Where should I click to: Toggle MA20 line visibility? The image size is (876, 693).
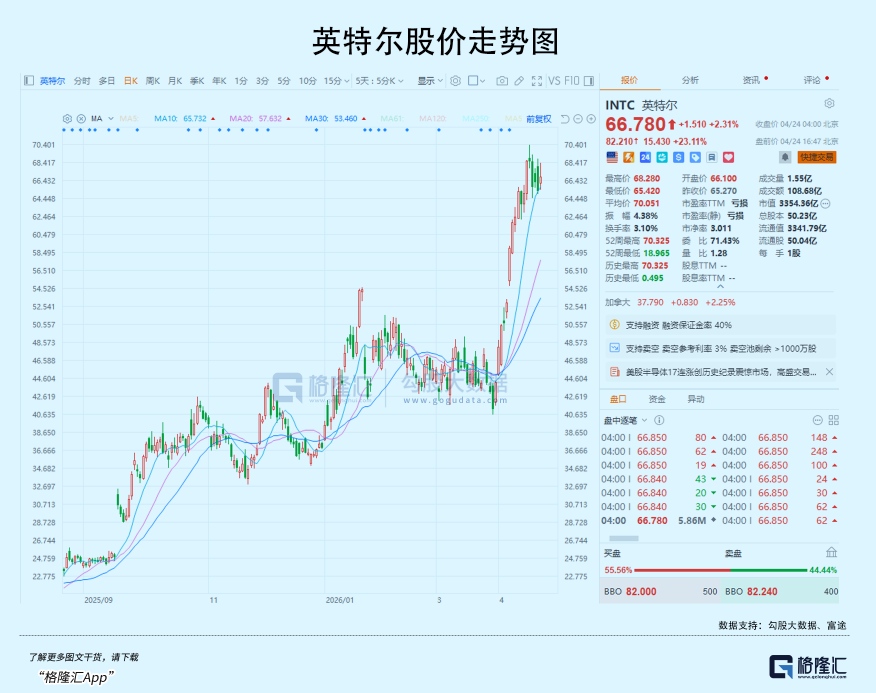pos(260,118)
